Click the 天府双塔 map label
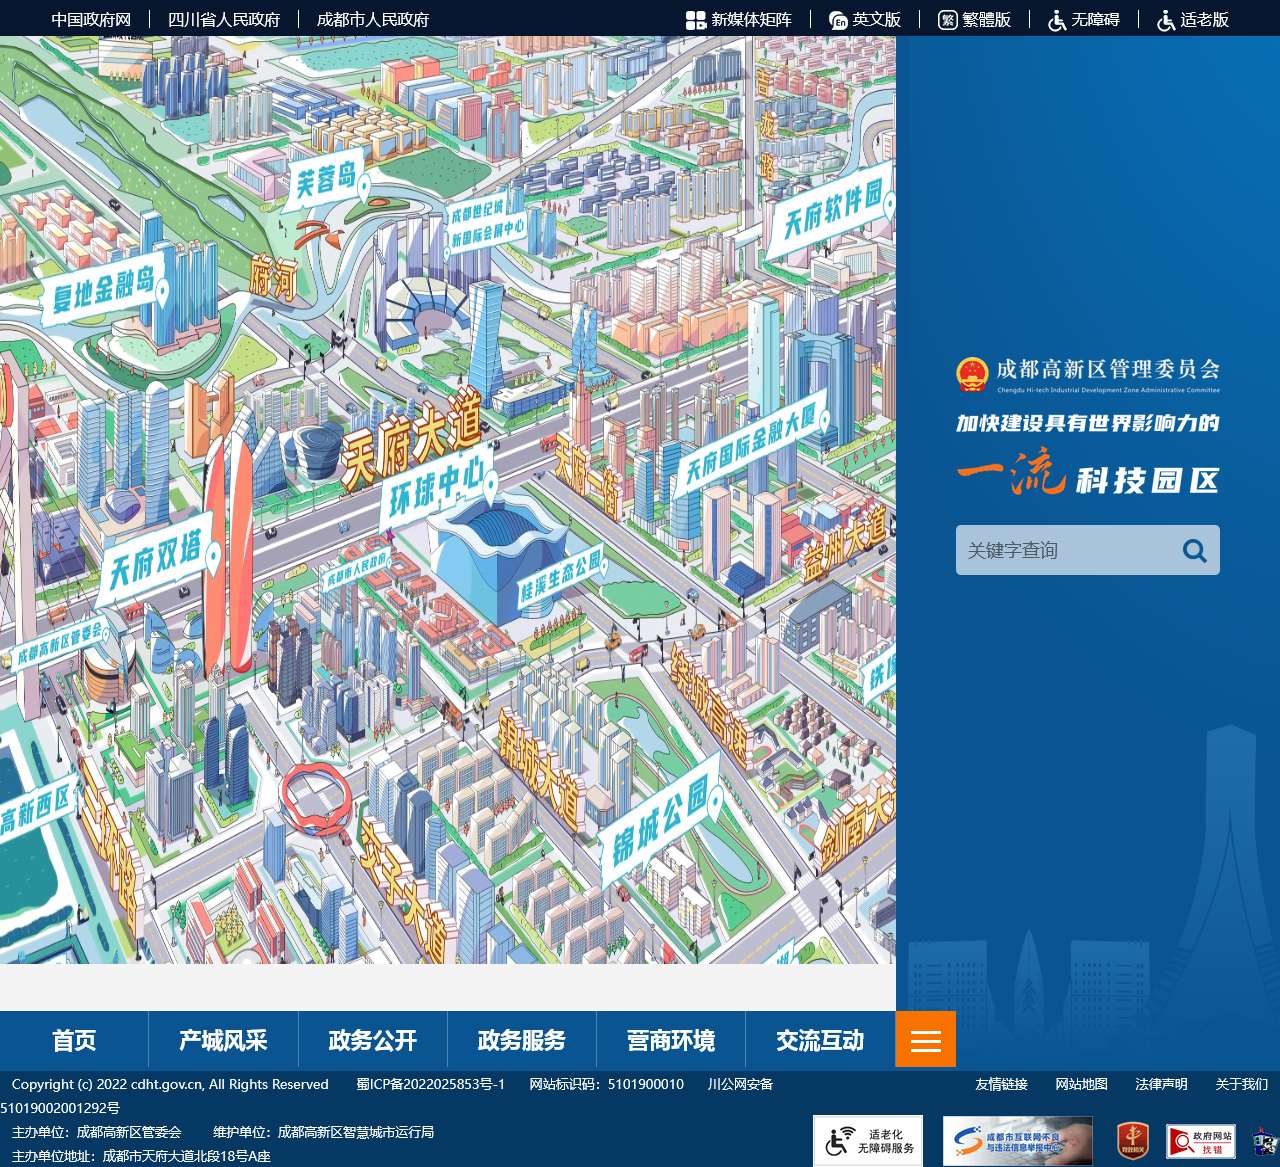Viewport: 1280px width, 1167px height. point(158,560)
